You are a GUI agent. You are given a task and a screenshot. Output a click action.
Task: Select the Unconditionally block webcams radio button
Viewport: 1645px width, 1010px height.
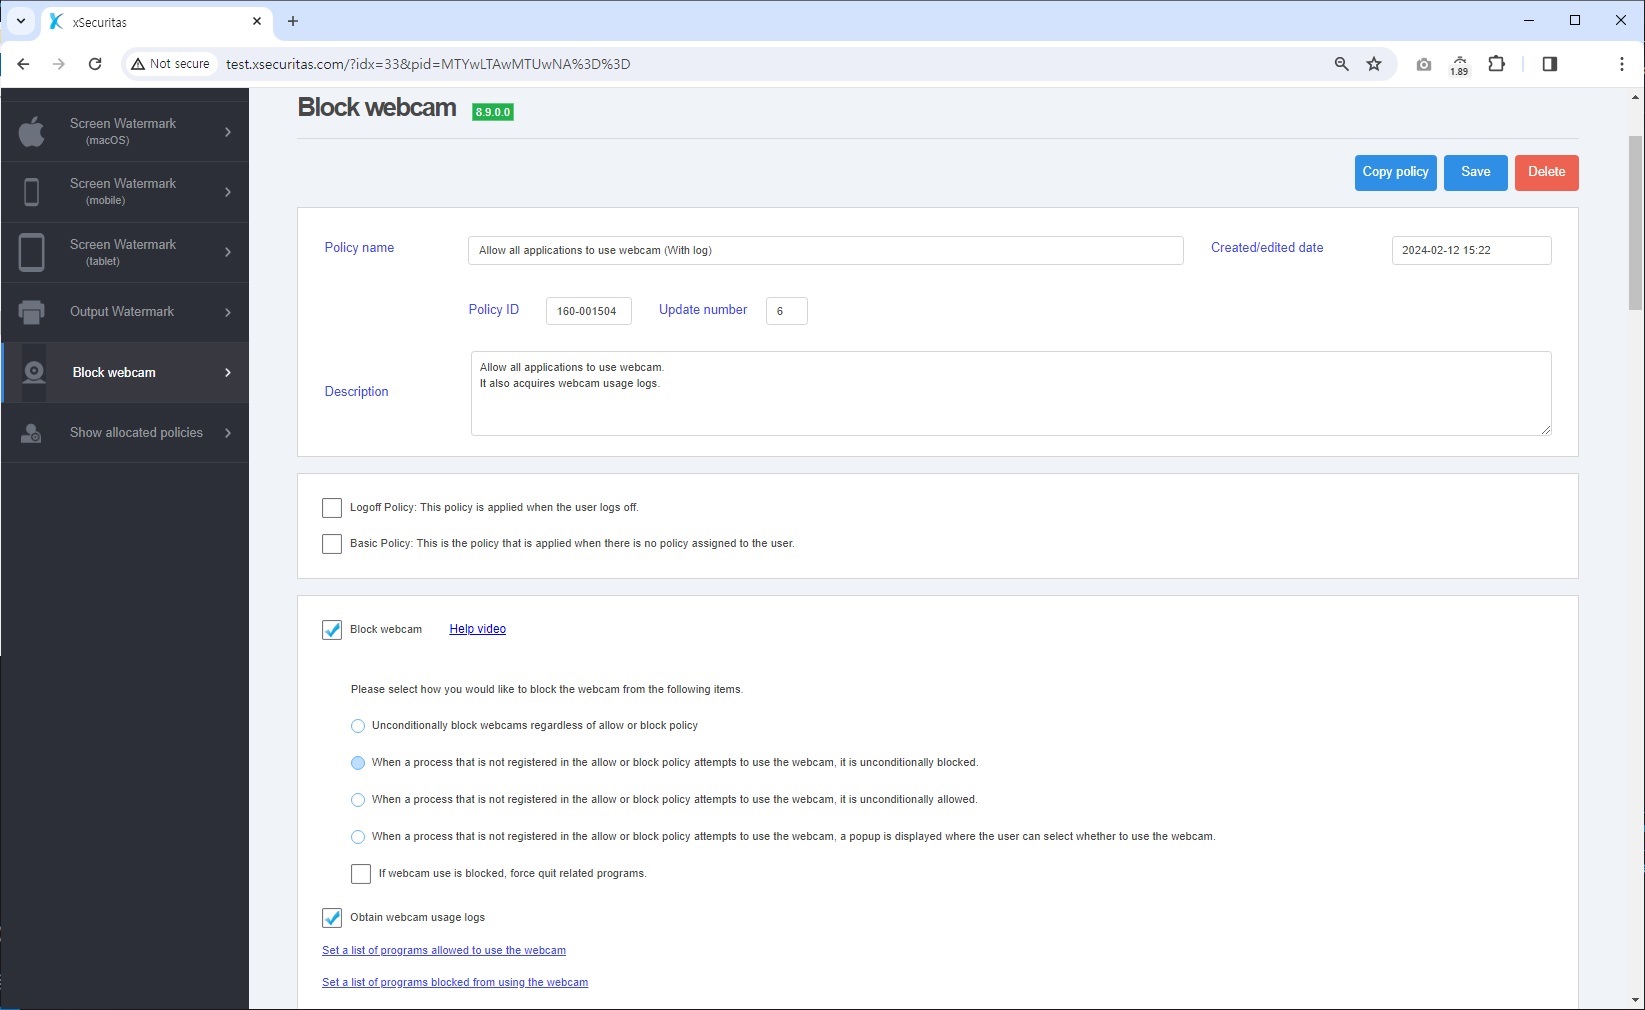click(x=357, y=726)
